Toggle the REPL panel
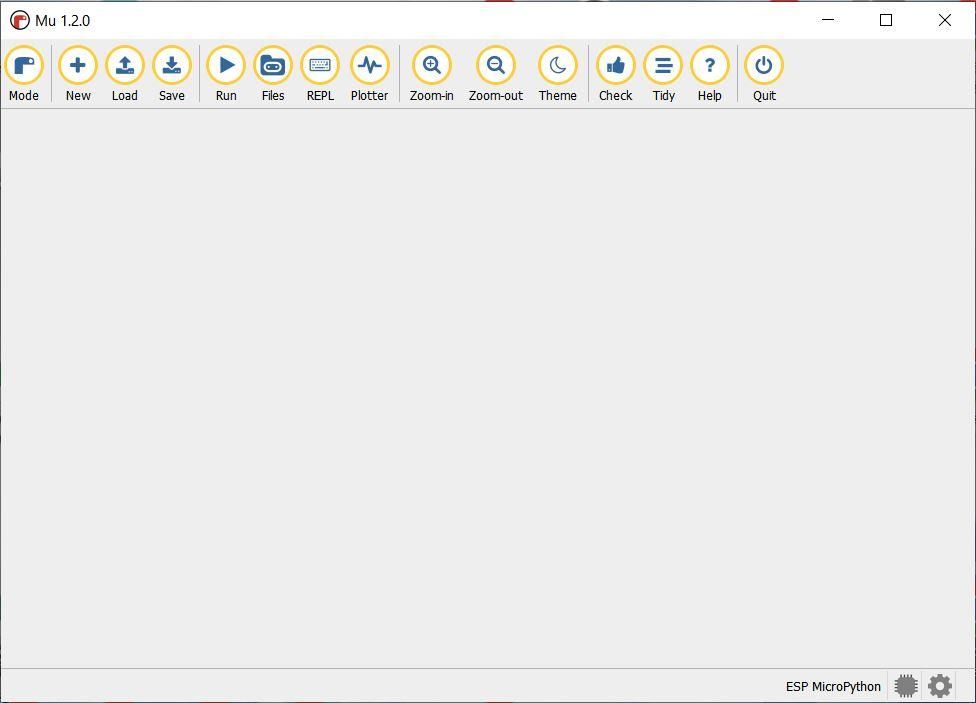This screenshot has height=703, width=976. (x=320, y=73)
